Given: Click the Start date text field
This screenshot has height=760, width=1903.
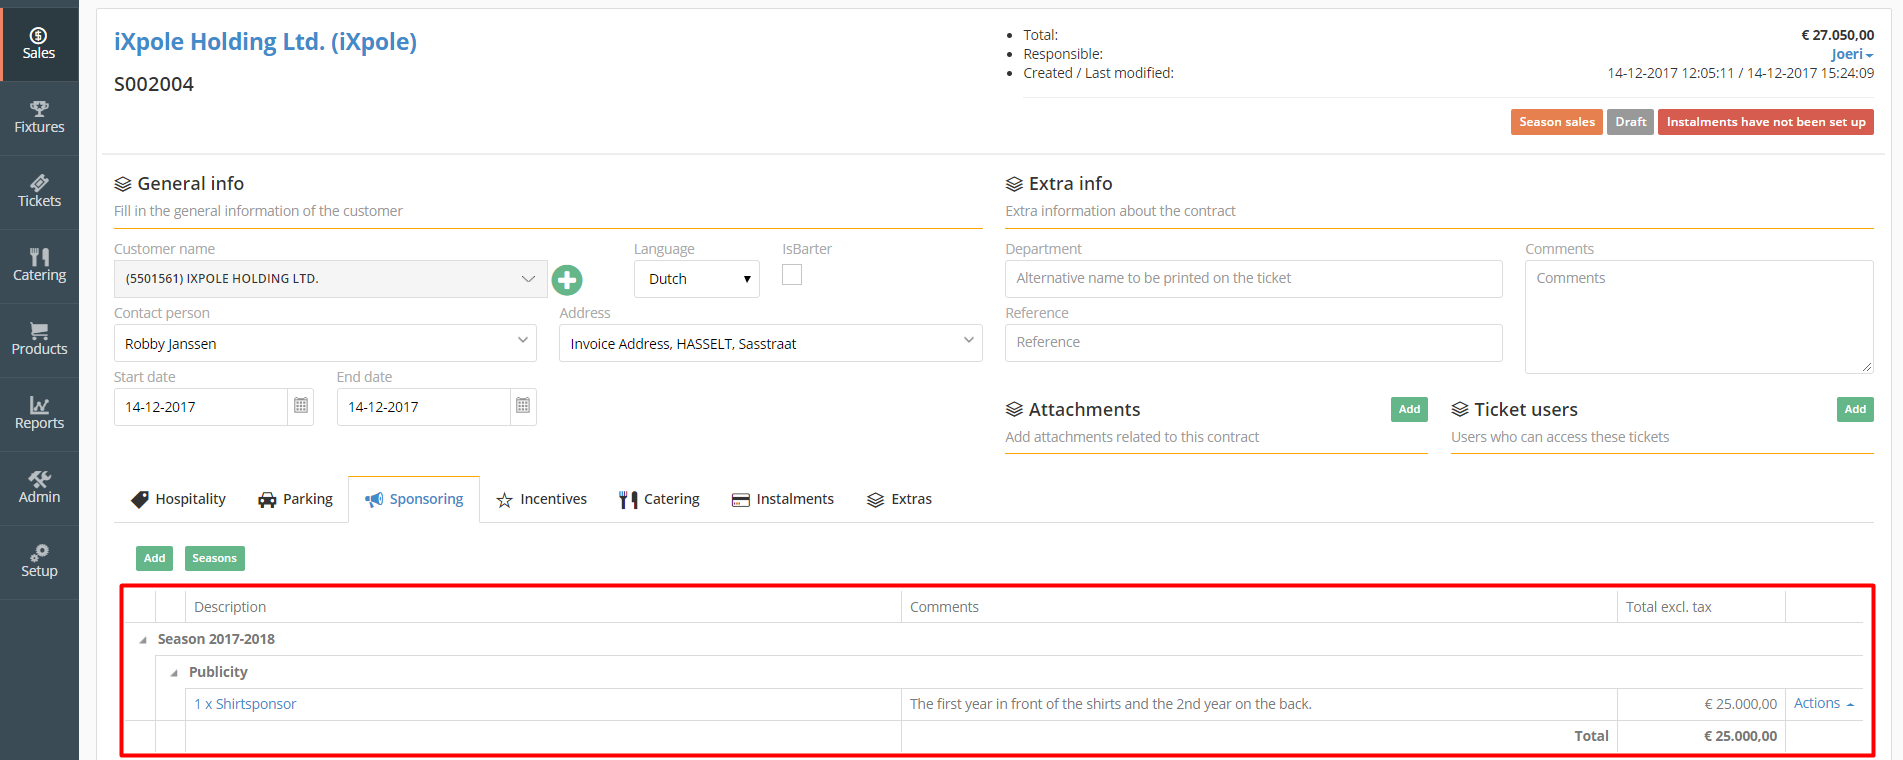Looking at the screenshot, I should coord(201,407).
